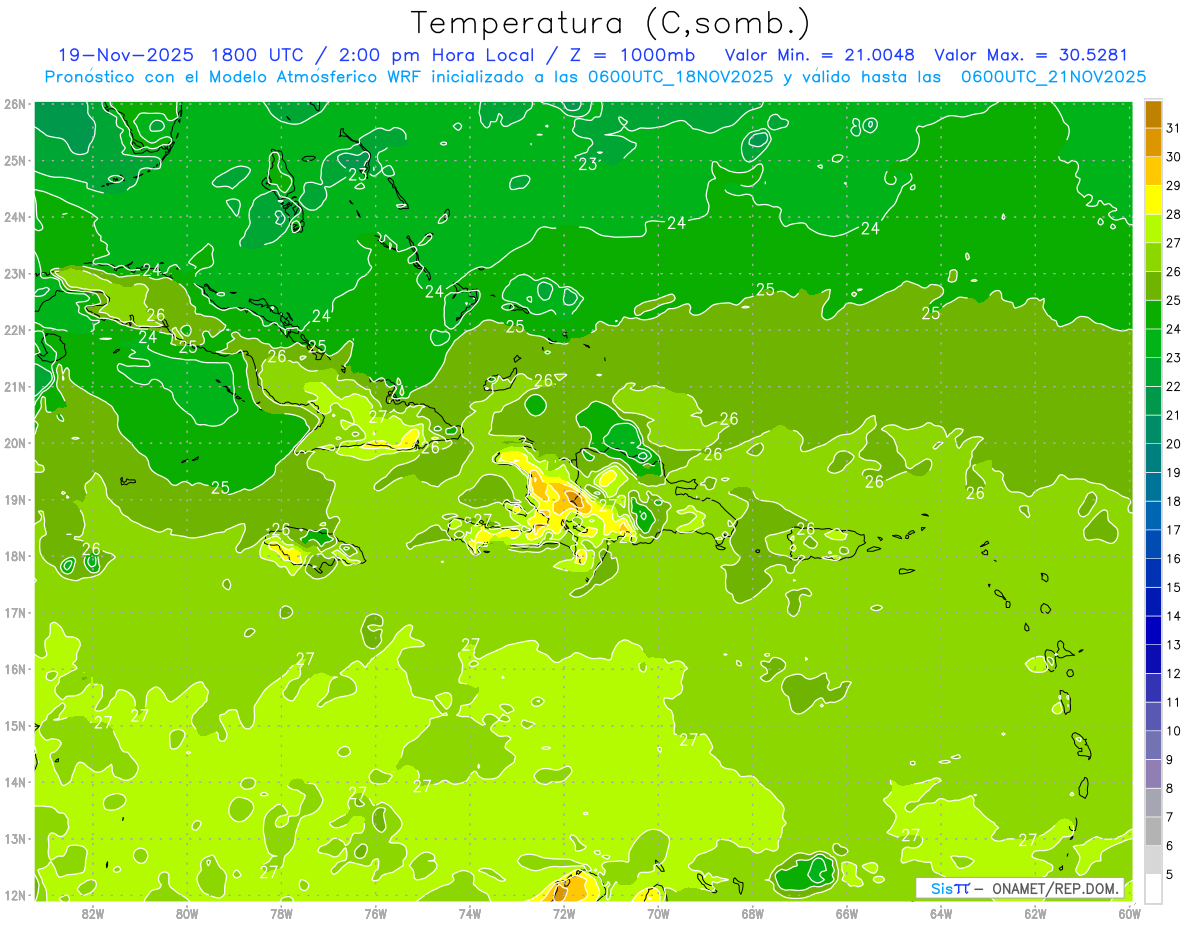This screenshot has height=927, width=1200.
Task: Click the gray swatch between legend 6 and 7
Action: point(1154,831)
